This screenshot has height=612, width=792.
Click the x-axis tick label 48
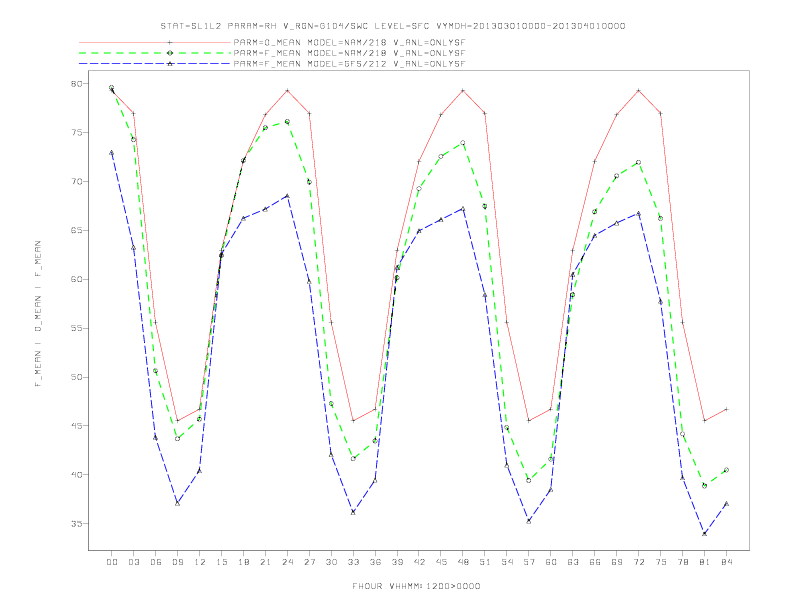point(463,562)
